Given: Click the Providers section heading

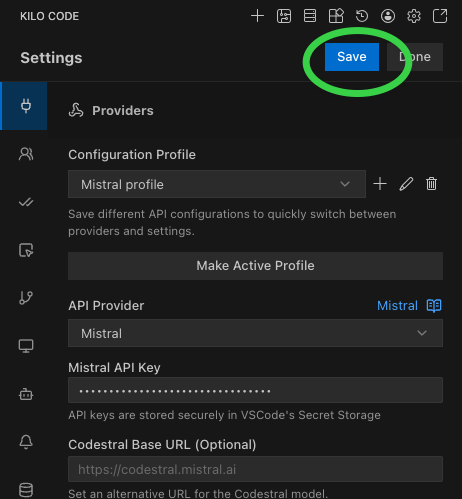Looking at the screenshot, I should [123, 111].
